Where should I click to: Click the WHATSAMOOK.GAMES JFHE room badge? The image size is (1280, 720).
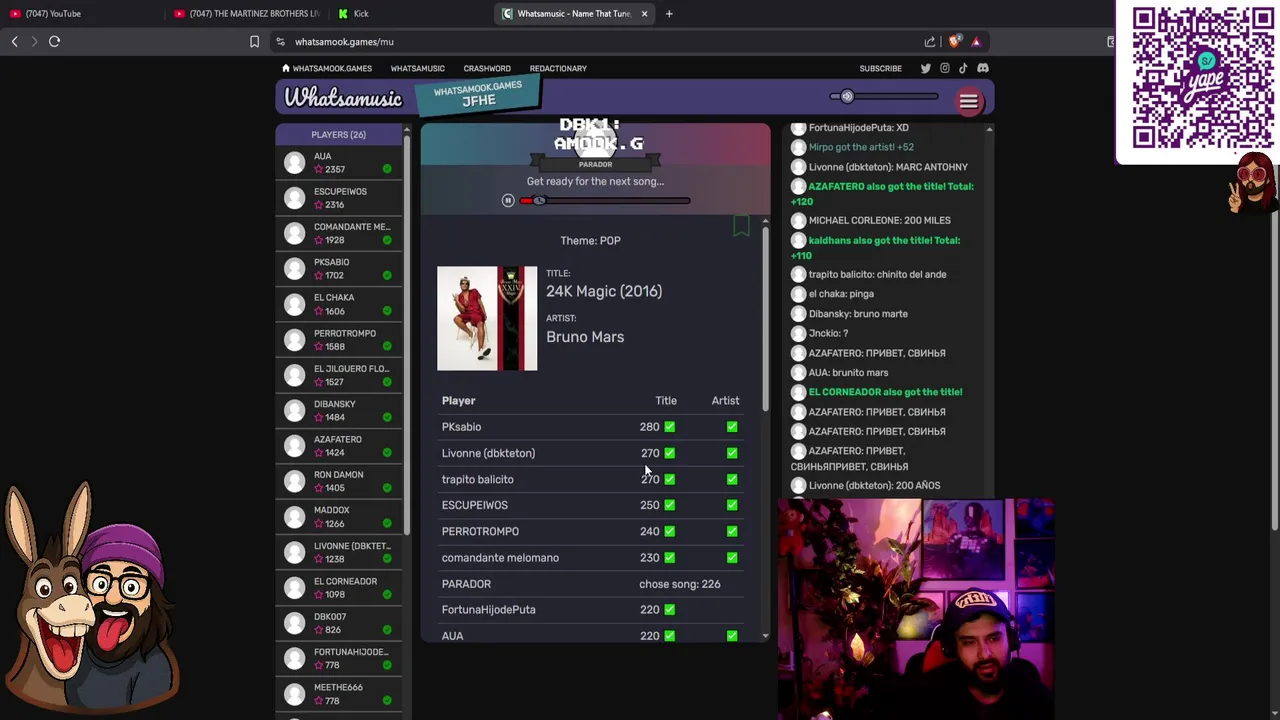coord(478,94)
